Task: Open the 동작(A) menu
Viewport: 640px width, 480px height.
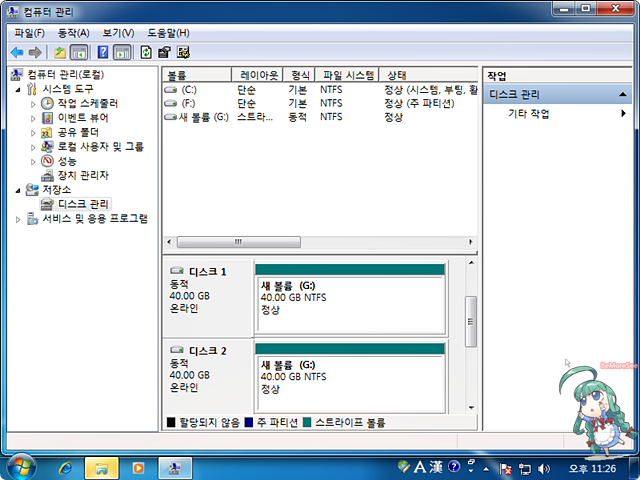Action: (x=73, y=33)
